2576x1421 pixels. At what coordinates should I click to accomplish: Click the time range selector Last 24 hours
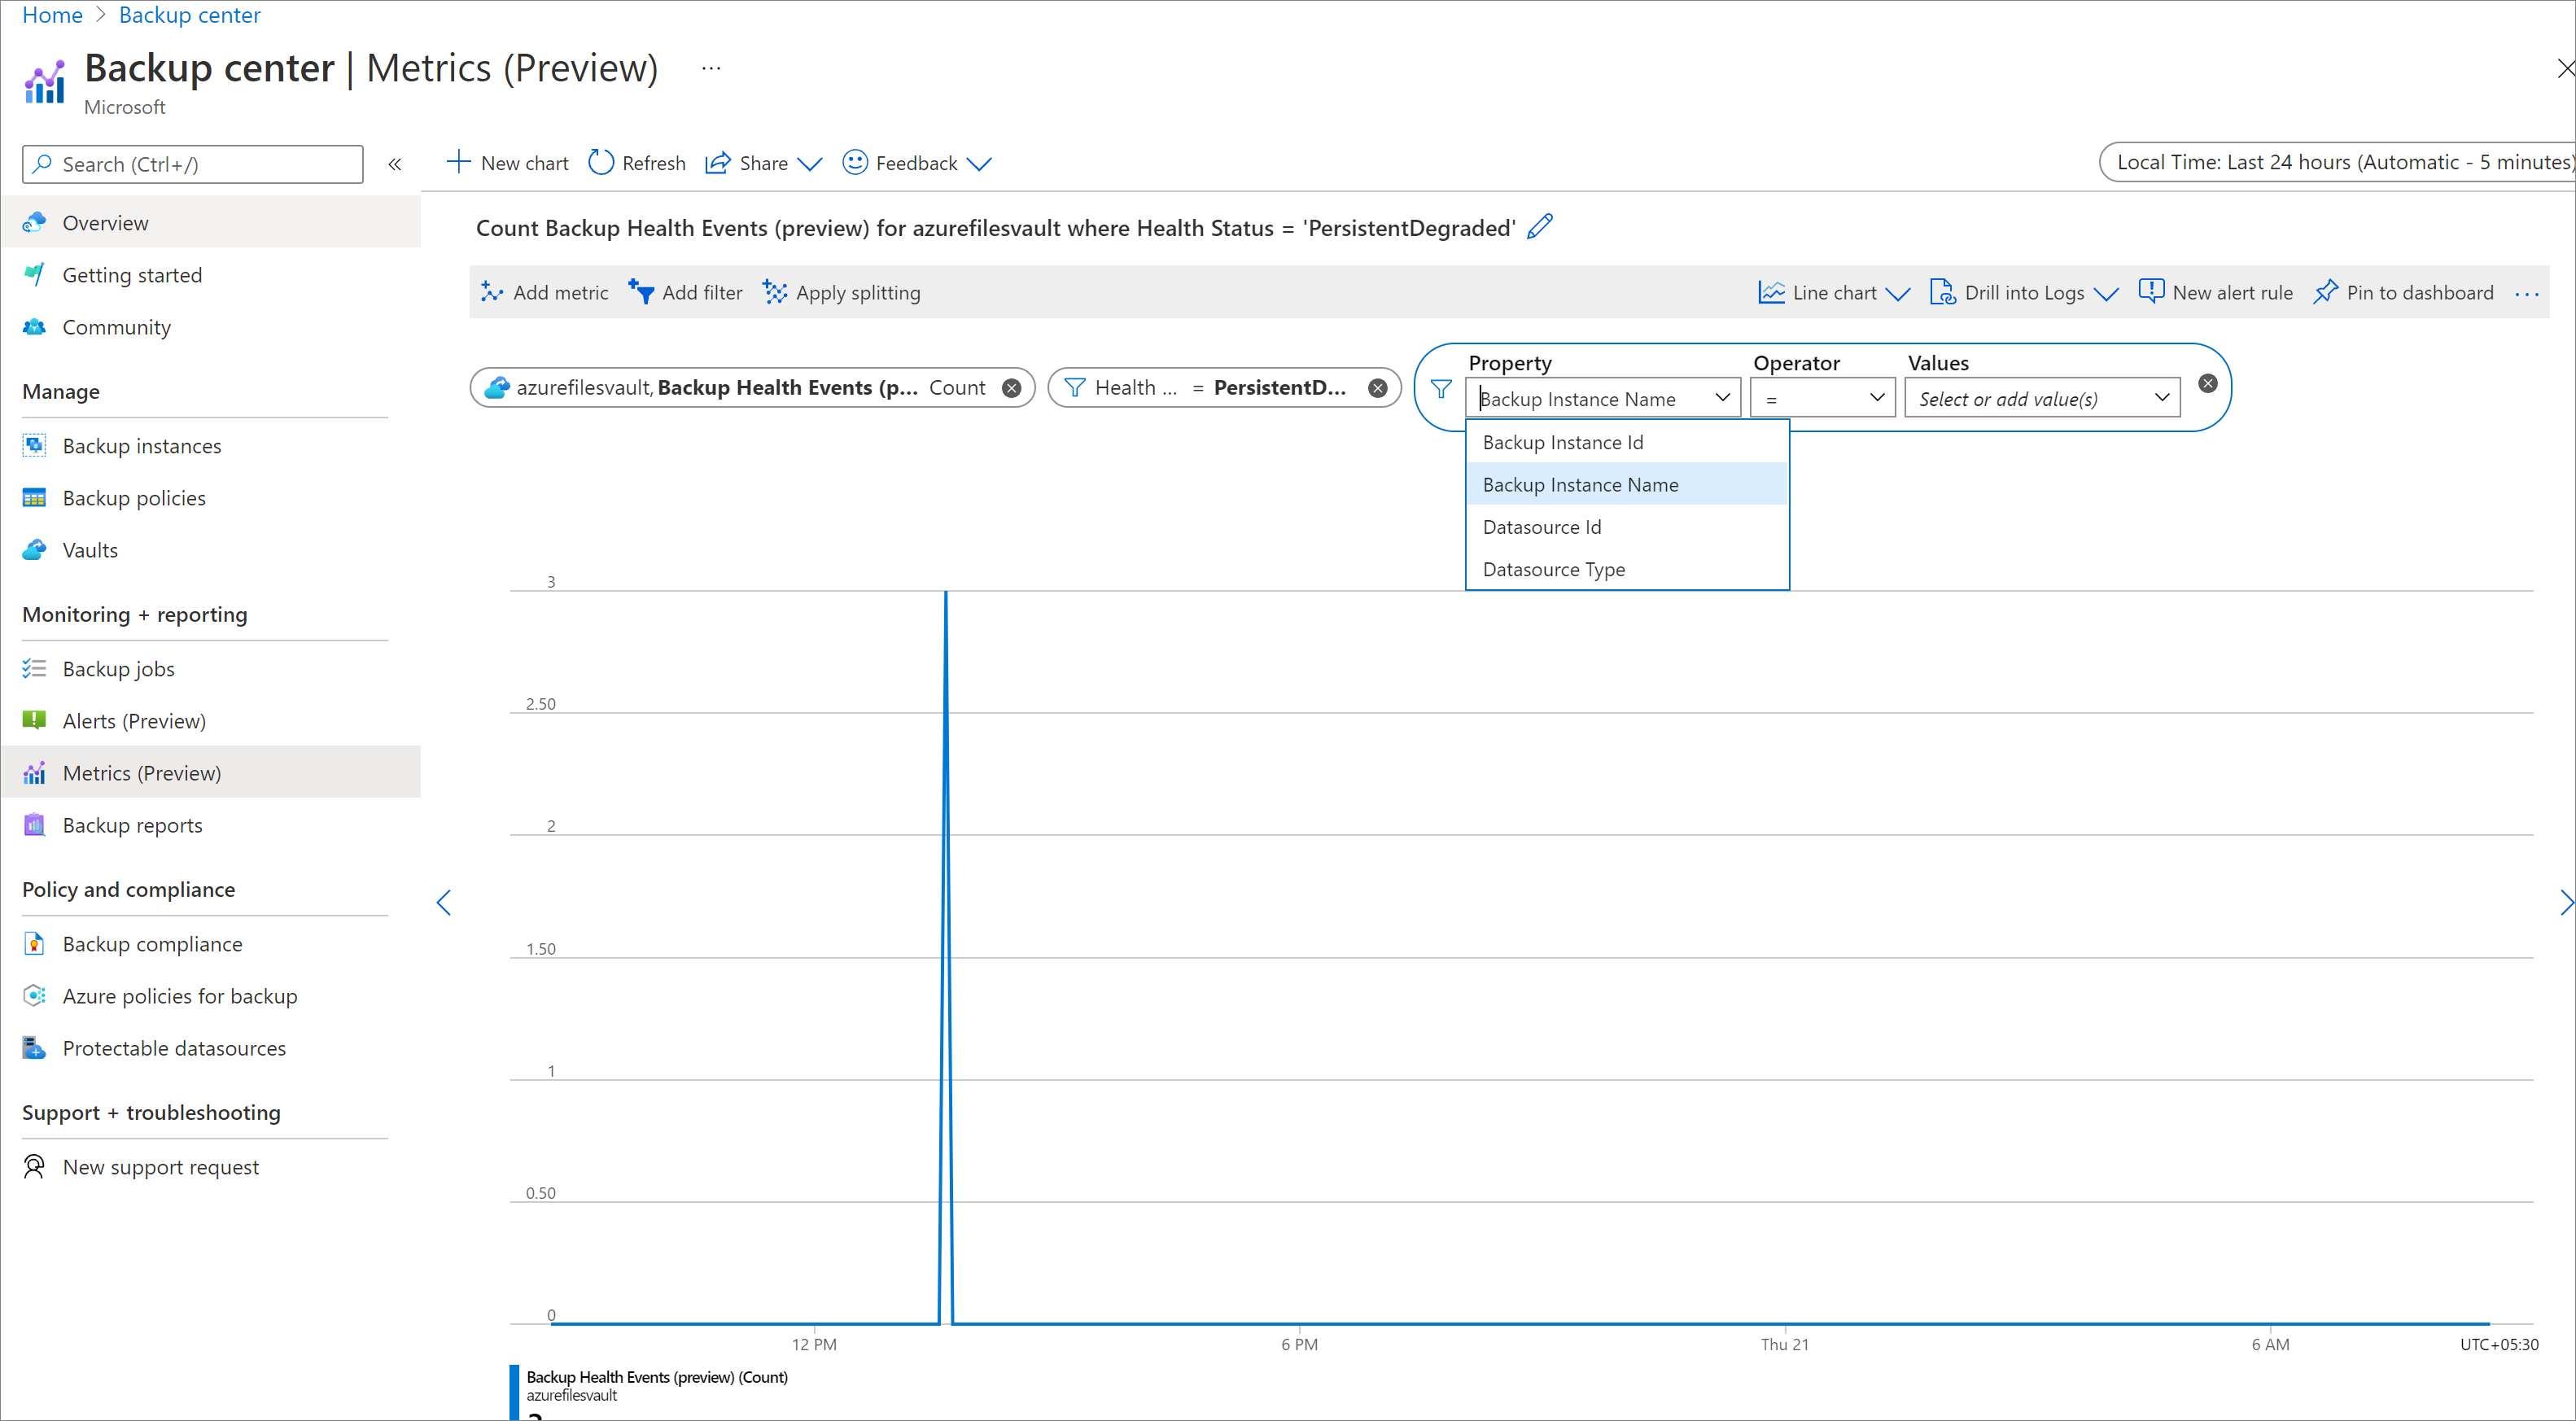coord(2340,163)
